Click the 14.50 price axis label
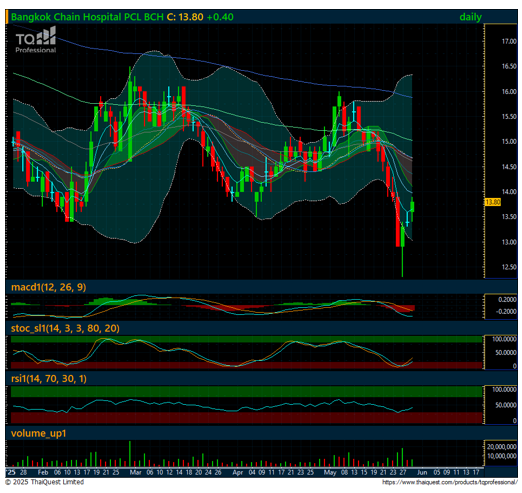 click(509, 167)
